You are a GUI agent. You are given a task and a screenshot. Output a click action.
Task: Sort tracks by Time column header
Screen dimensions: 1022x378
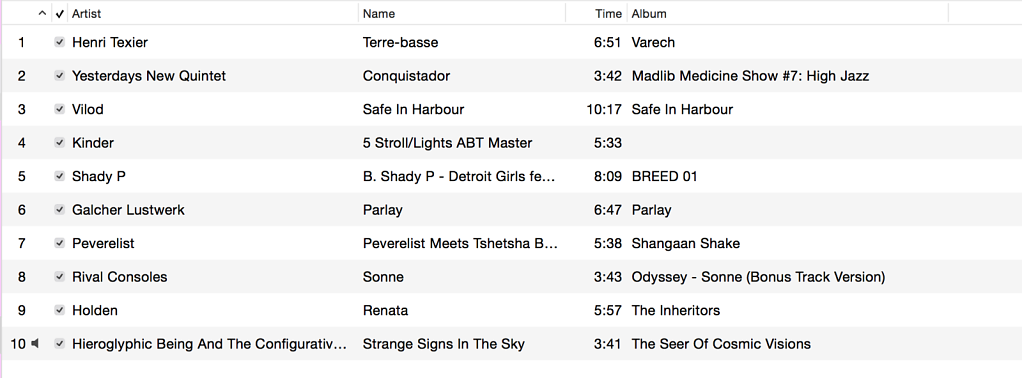click(608, 14)
